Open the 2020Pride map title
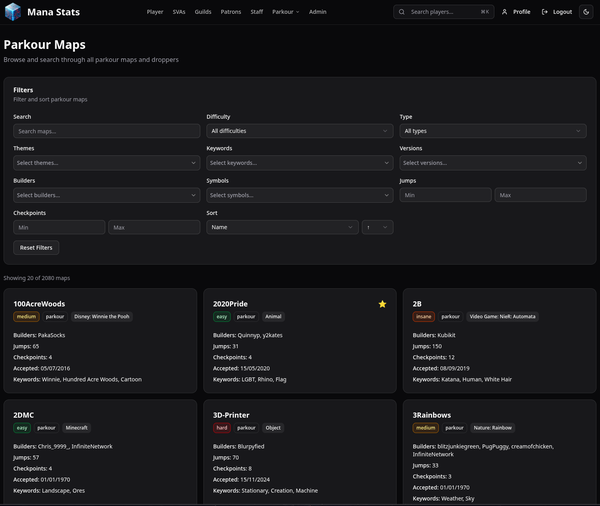This screenshot has height=506, width=600. [230, 304]
